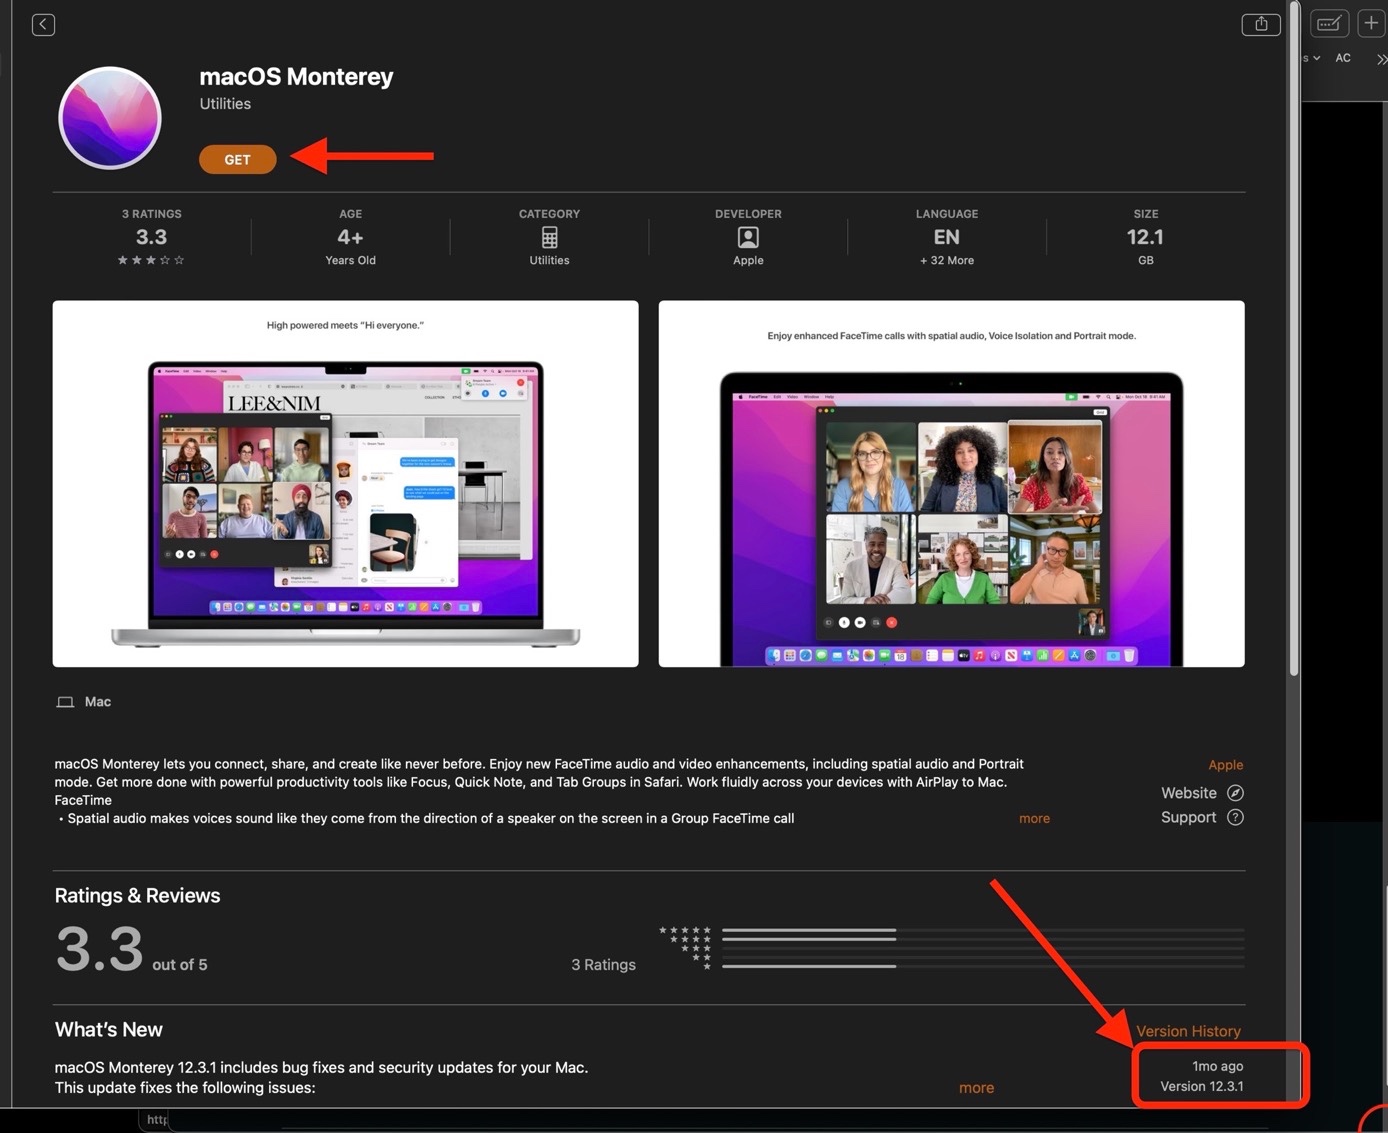Click the laptop icon beside the Mac label
The height and width of the screenshot is (1133, 1388).
click(65, 702)
